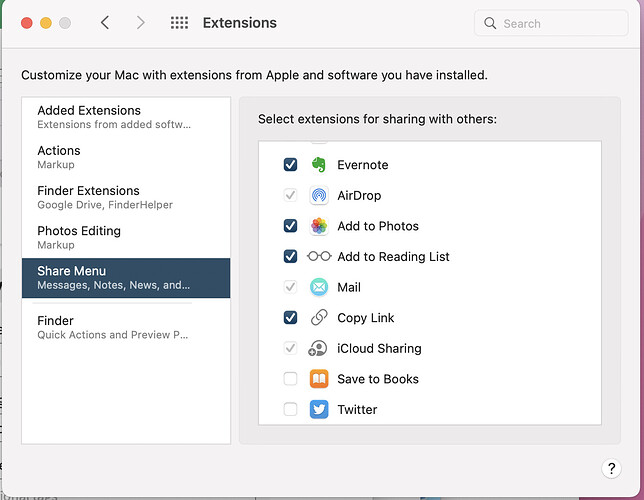644x500 pixels.
Task: Click the search magnifier icon
Action: coord(490,23)
